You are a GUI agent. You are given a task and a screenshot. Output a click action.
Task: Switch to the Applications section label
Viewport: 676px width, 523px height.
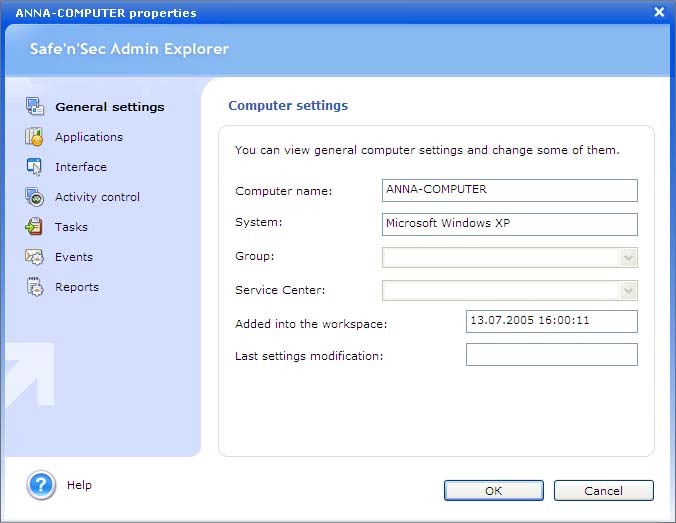[89, 137]
